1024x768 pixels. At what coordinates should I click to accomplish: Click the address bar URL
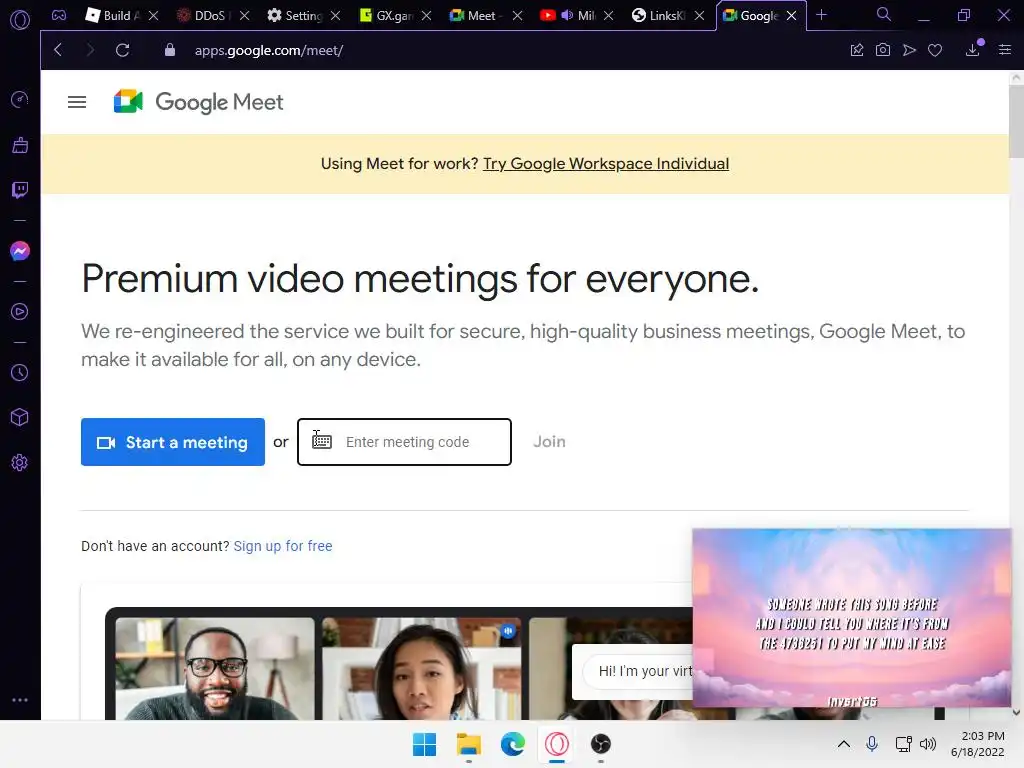click(x=269, y=50)
